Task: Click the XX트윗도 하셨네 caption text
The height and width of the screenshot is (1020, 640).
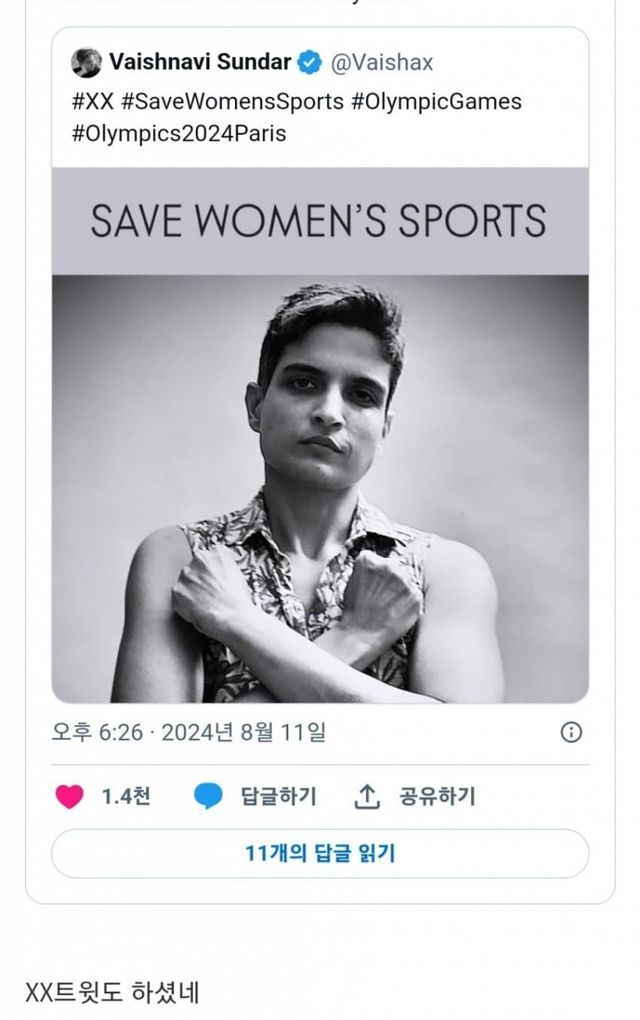Action: point(112,992)
